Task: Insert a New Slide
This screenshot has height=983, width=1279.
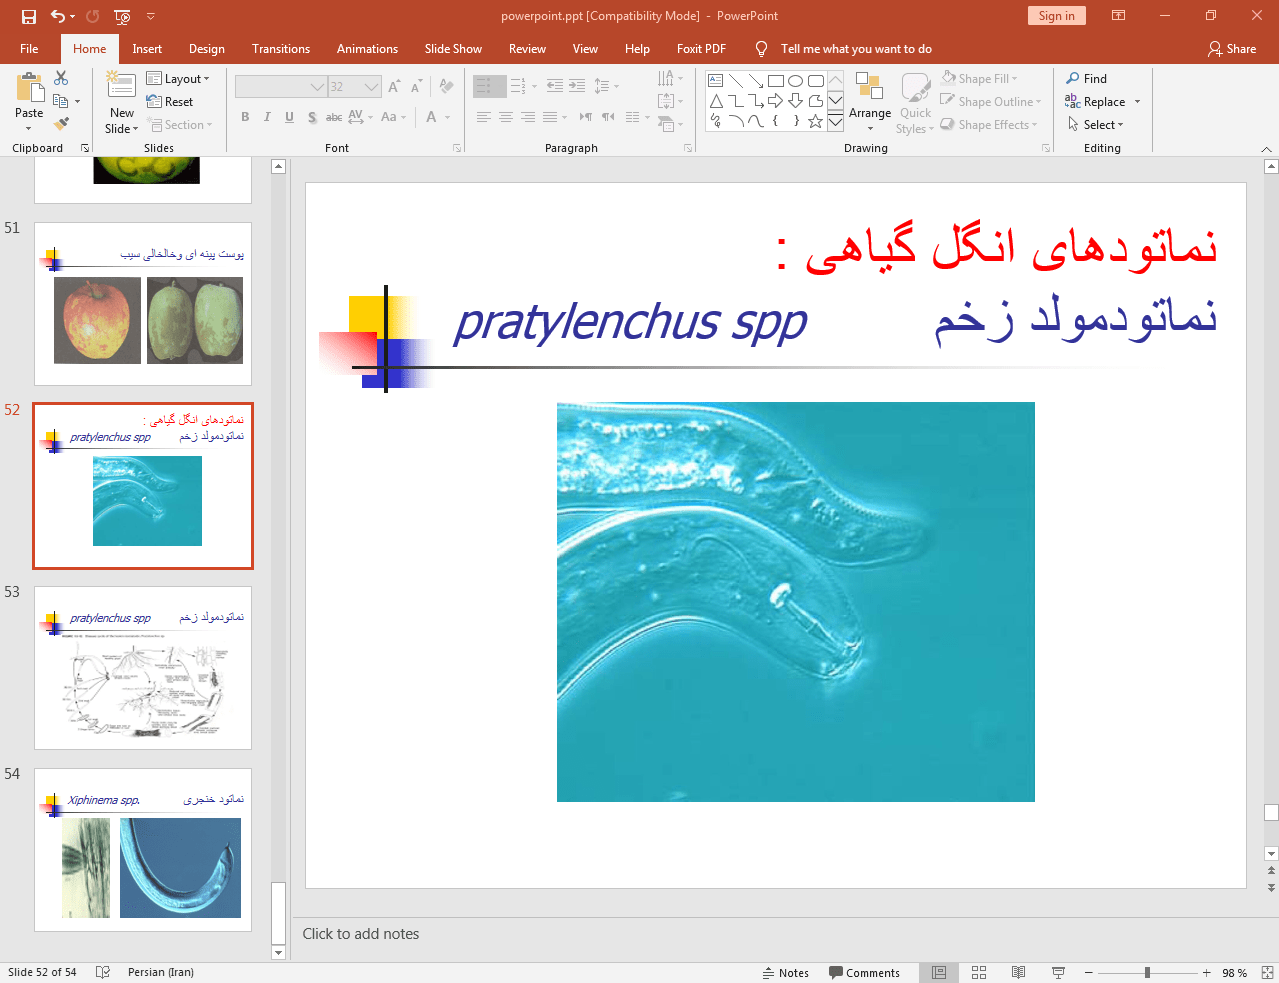Action: pyautogui.click(x=121, y=103)
